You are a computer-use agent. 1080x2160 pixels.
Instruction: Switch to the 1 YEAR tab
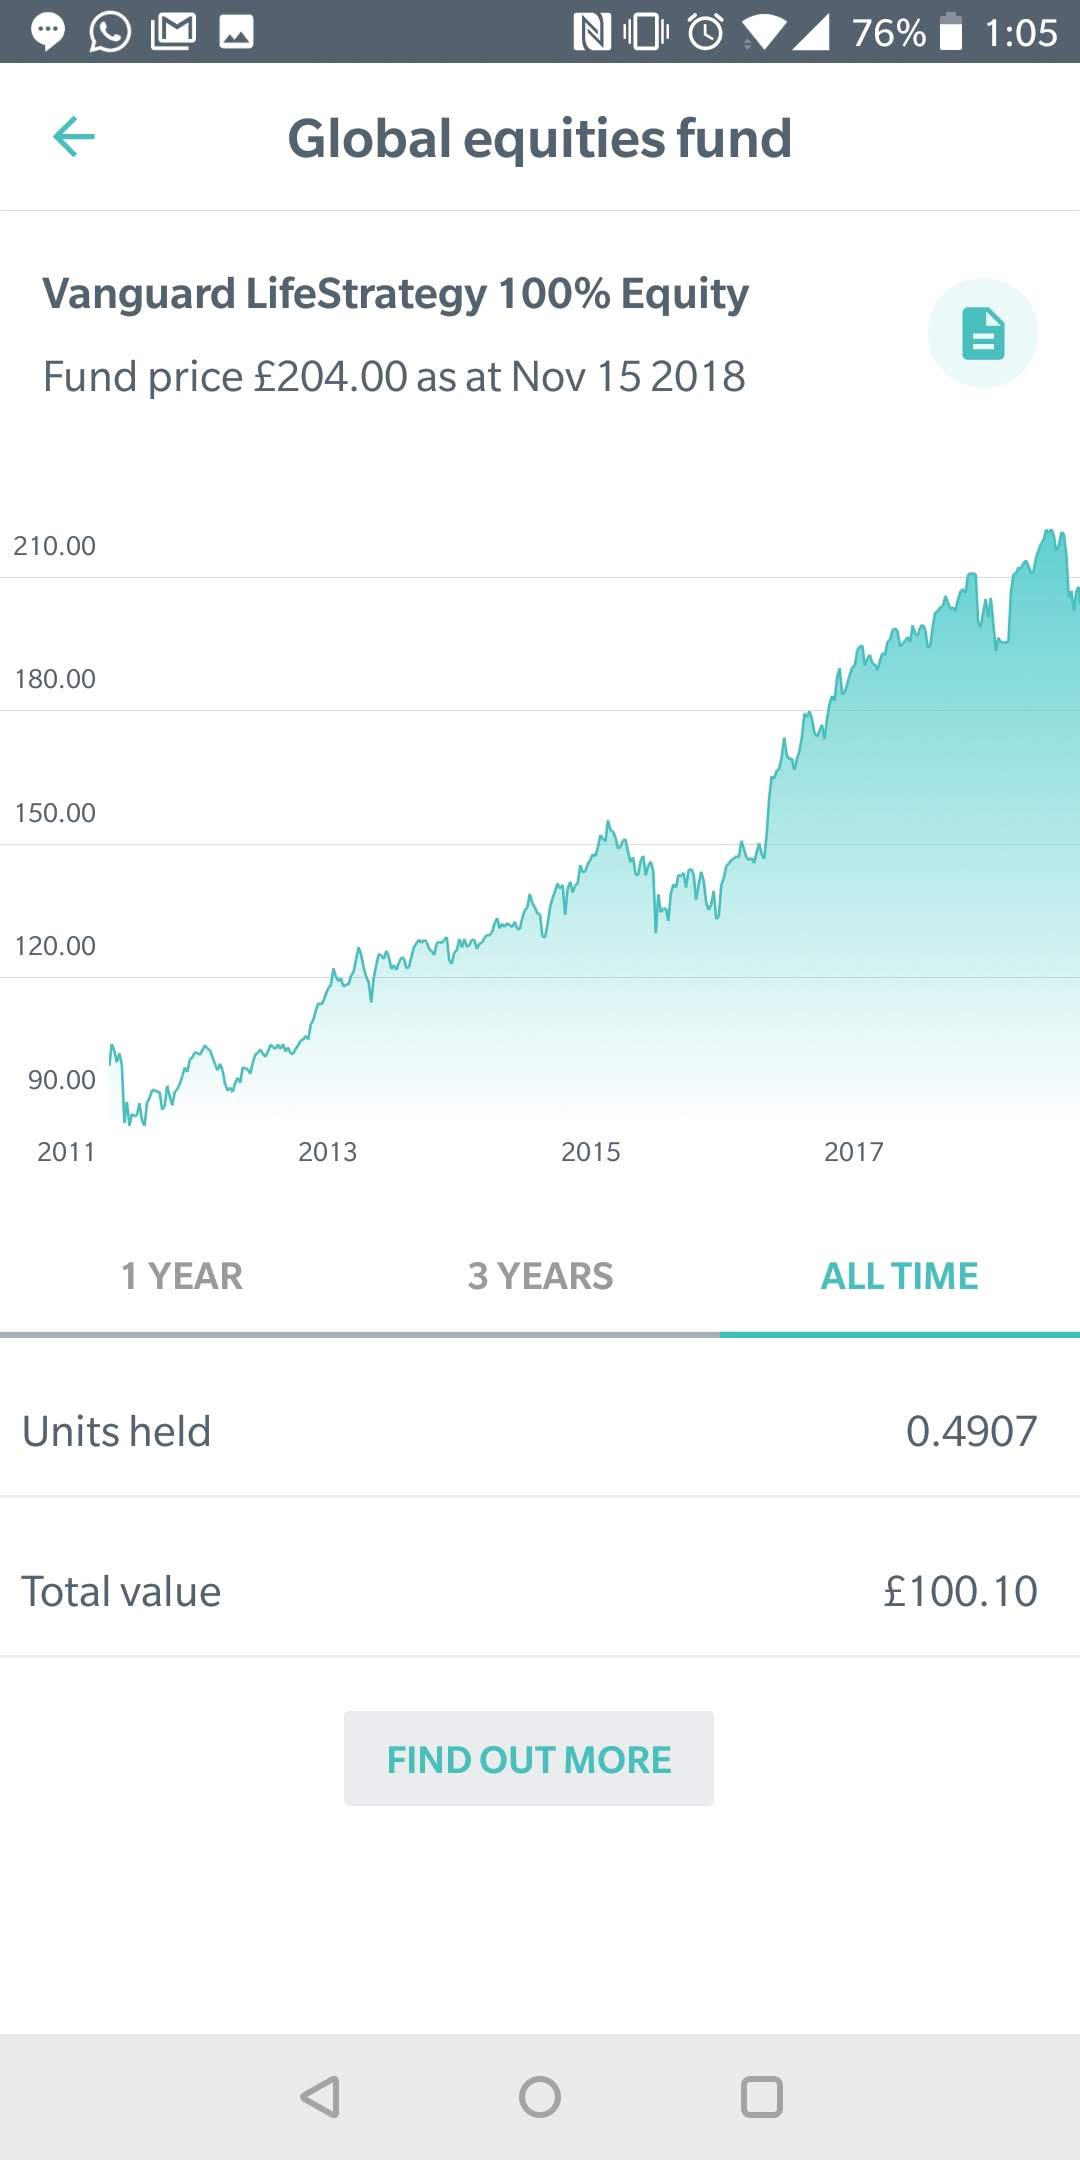181,1276
